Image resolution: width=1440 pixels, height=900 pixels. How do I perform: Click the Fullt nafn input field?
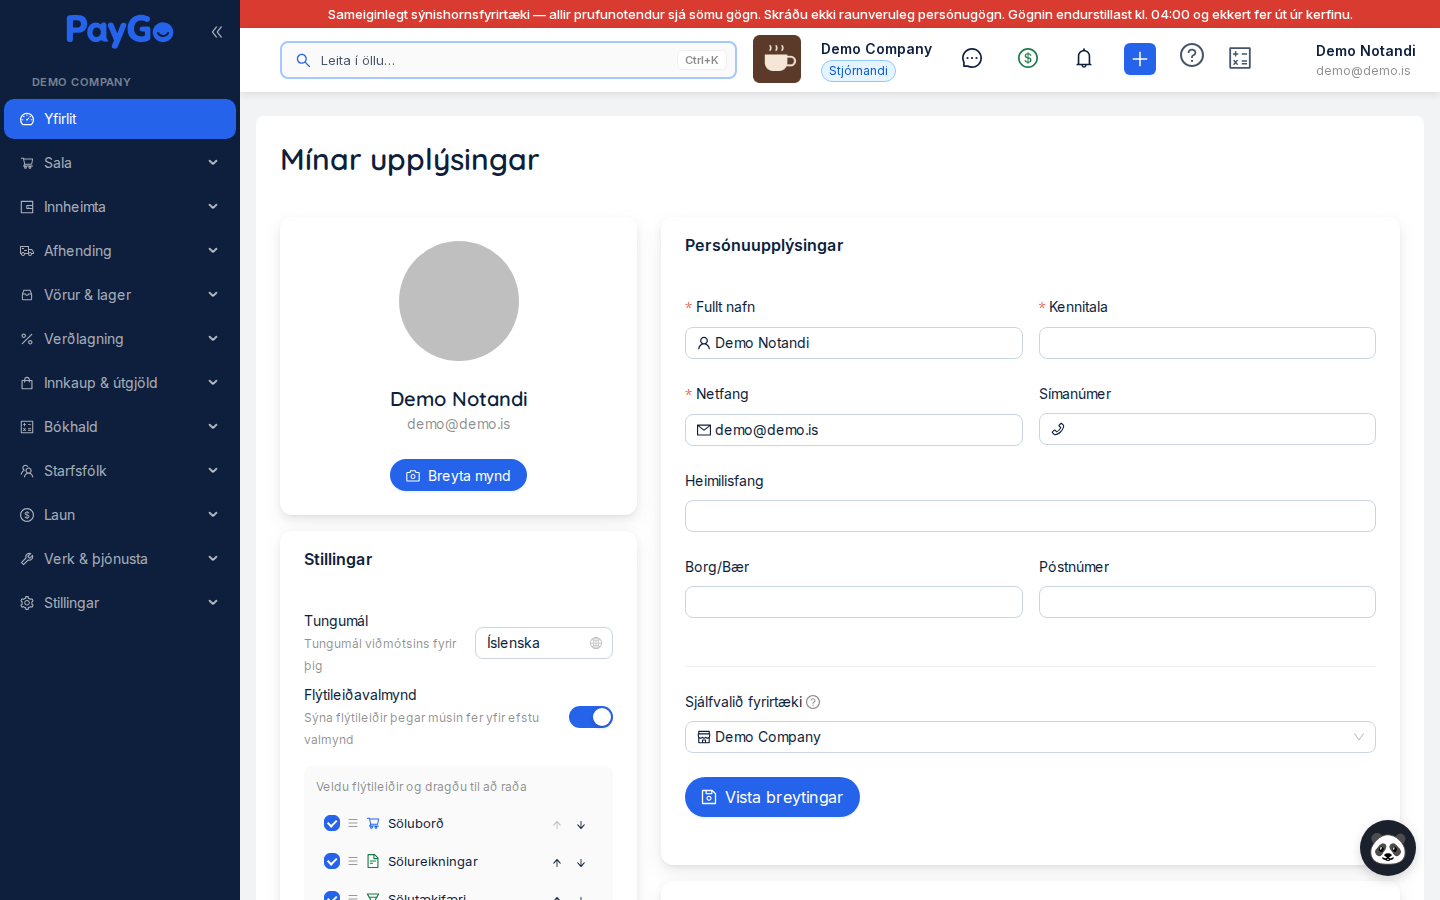coord(854,343)
